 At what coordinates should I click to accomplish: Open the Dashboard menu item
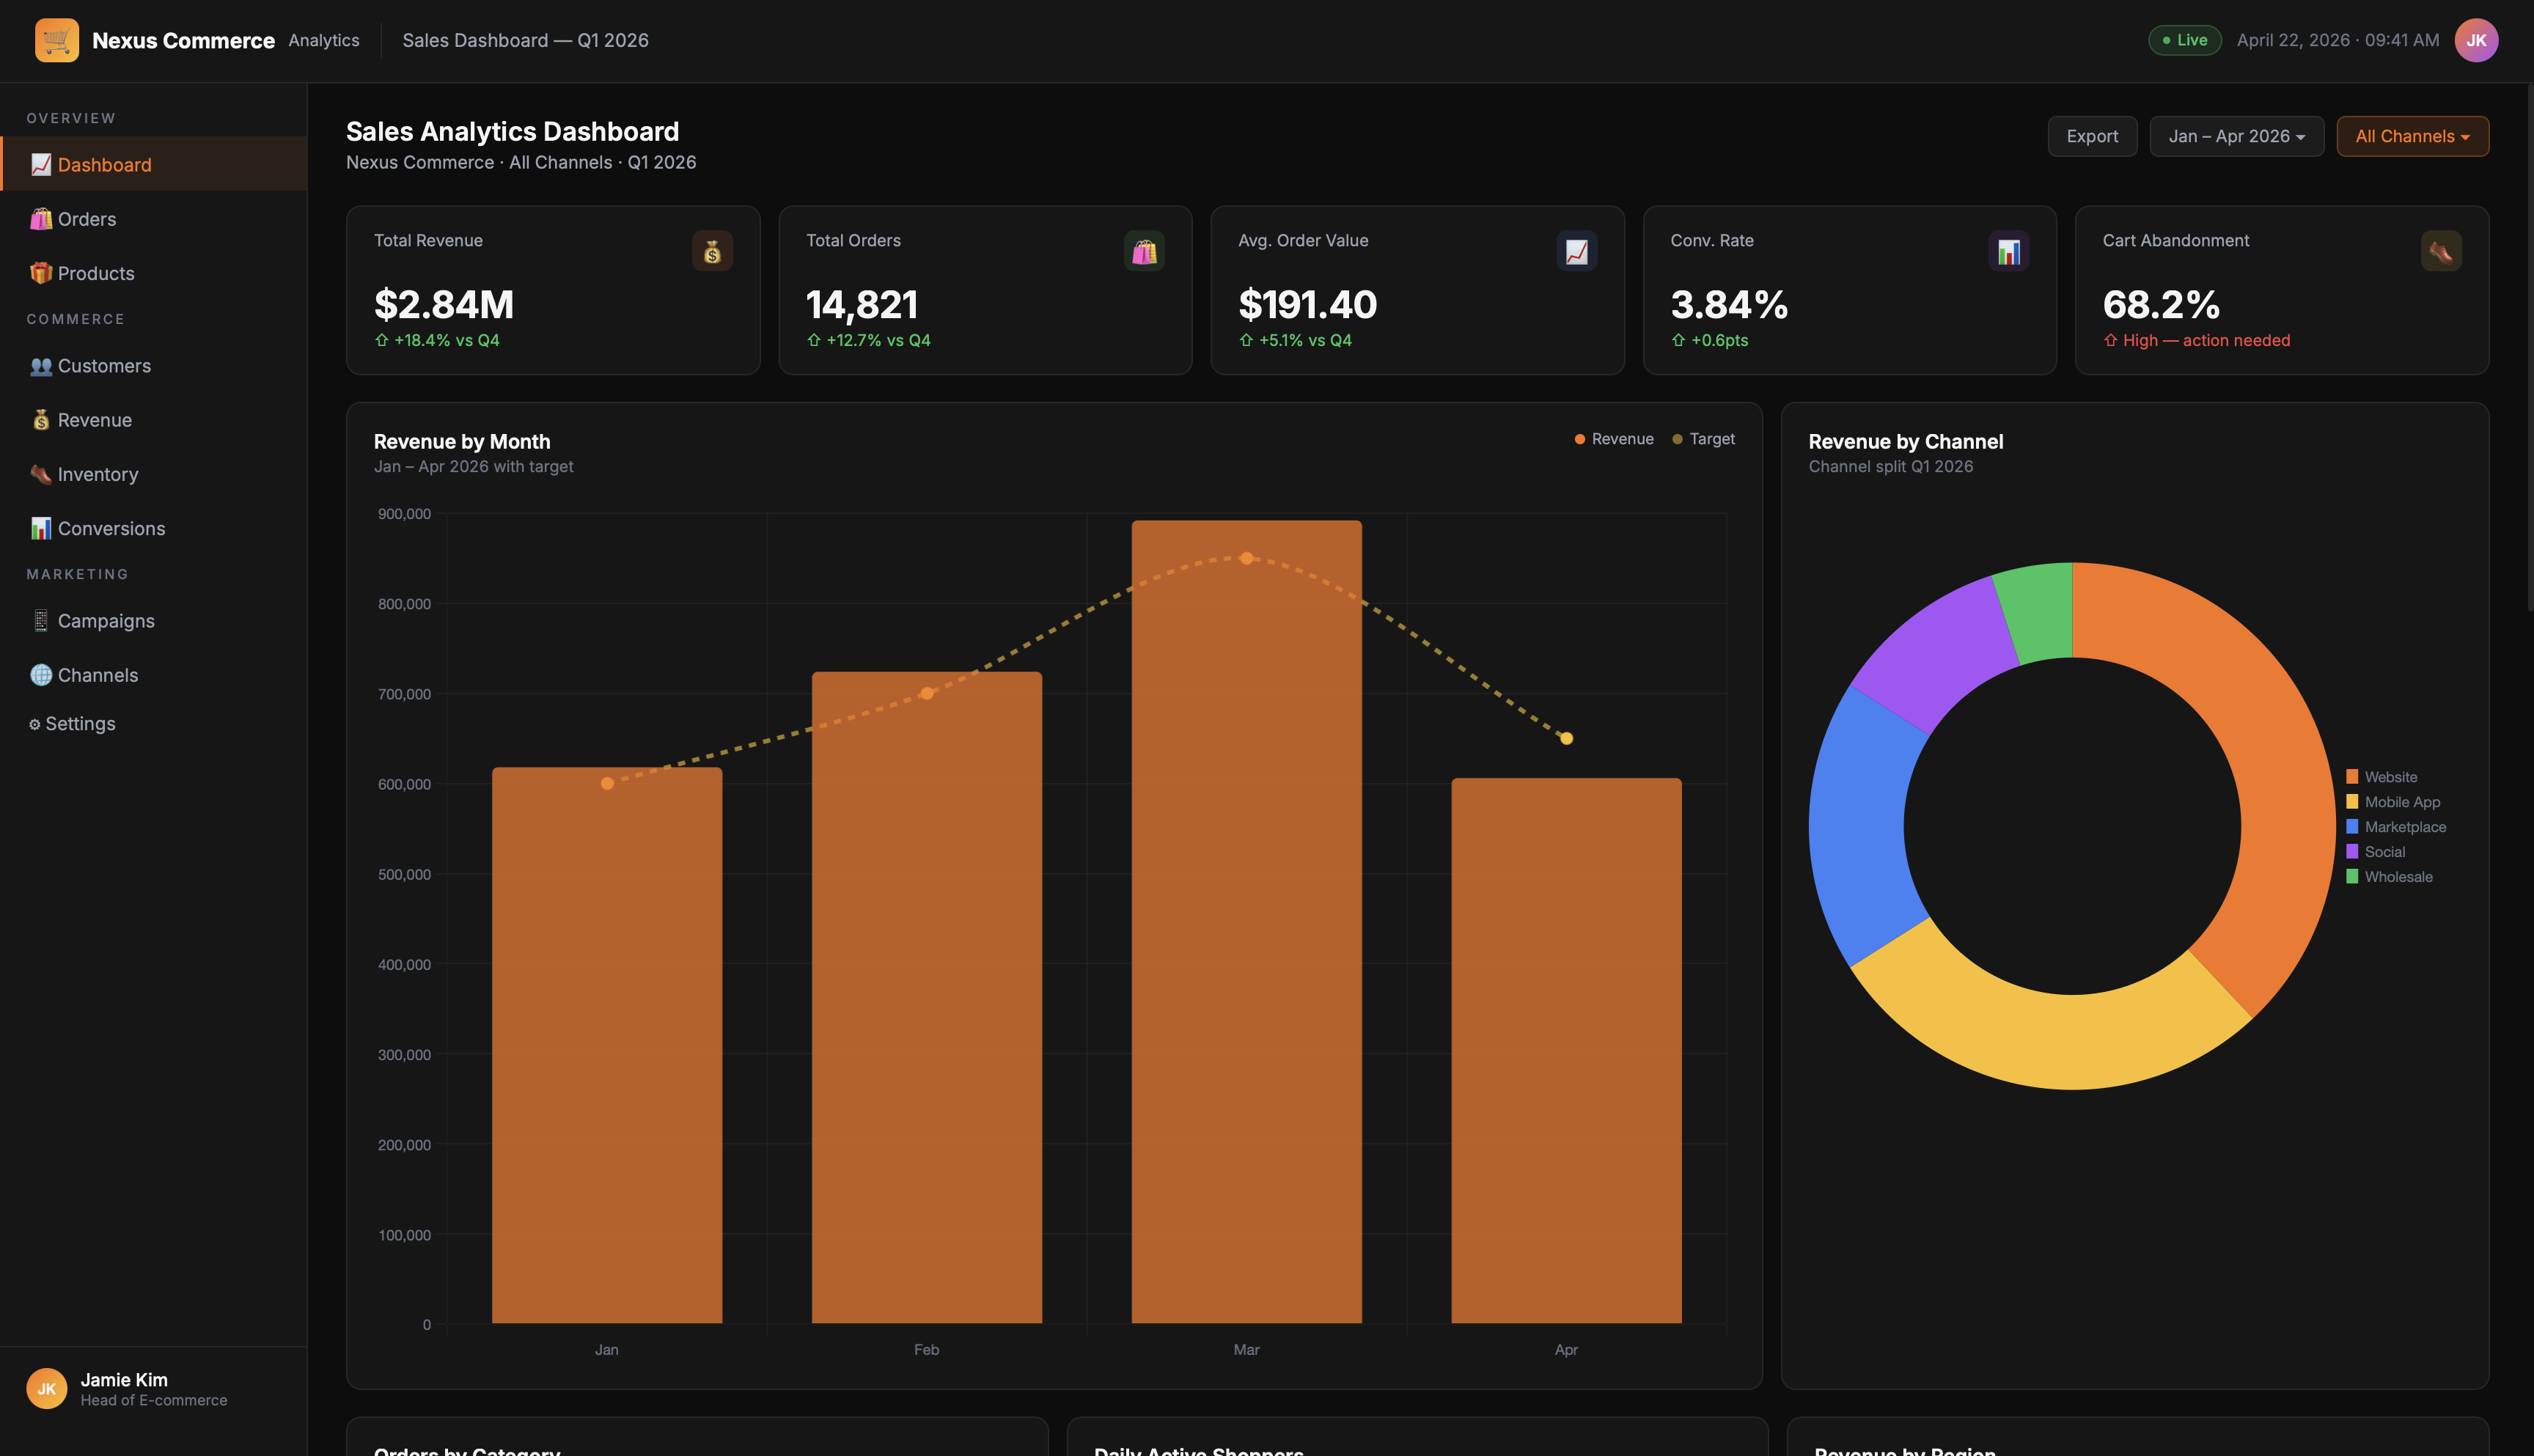pos(154,164)
